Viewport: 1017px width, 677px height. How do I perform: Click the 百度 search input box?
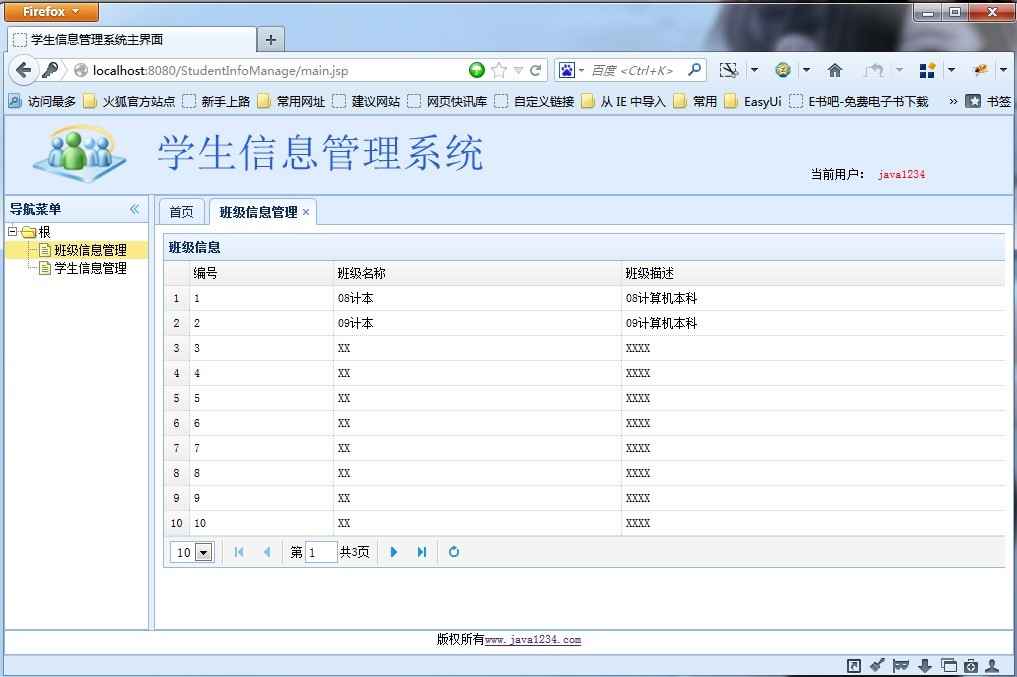coord(634,70)
